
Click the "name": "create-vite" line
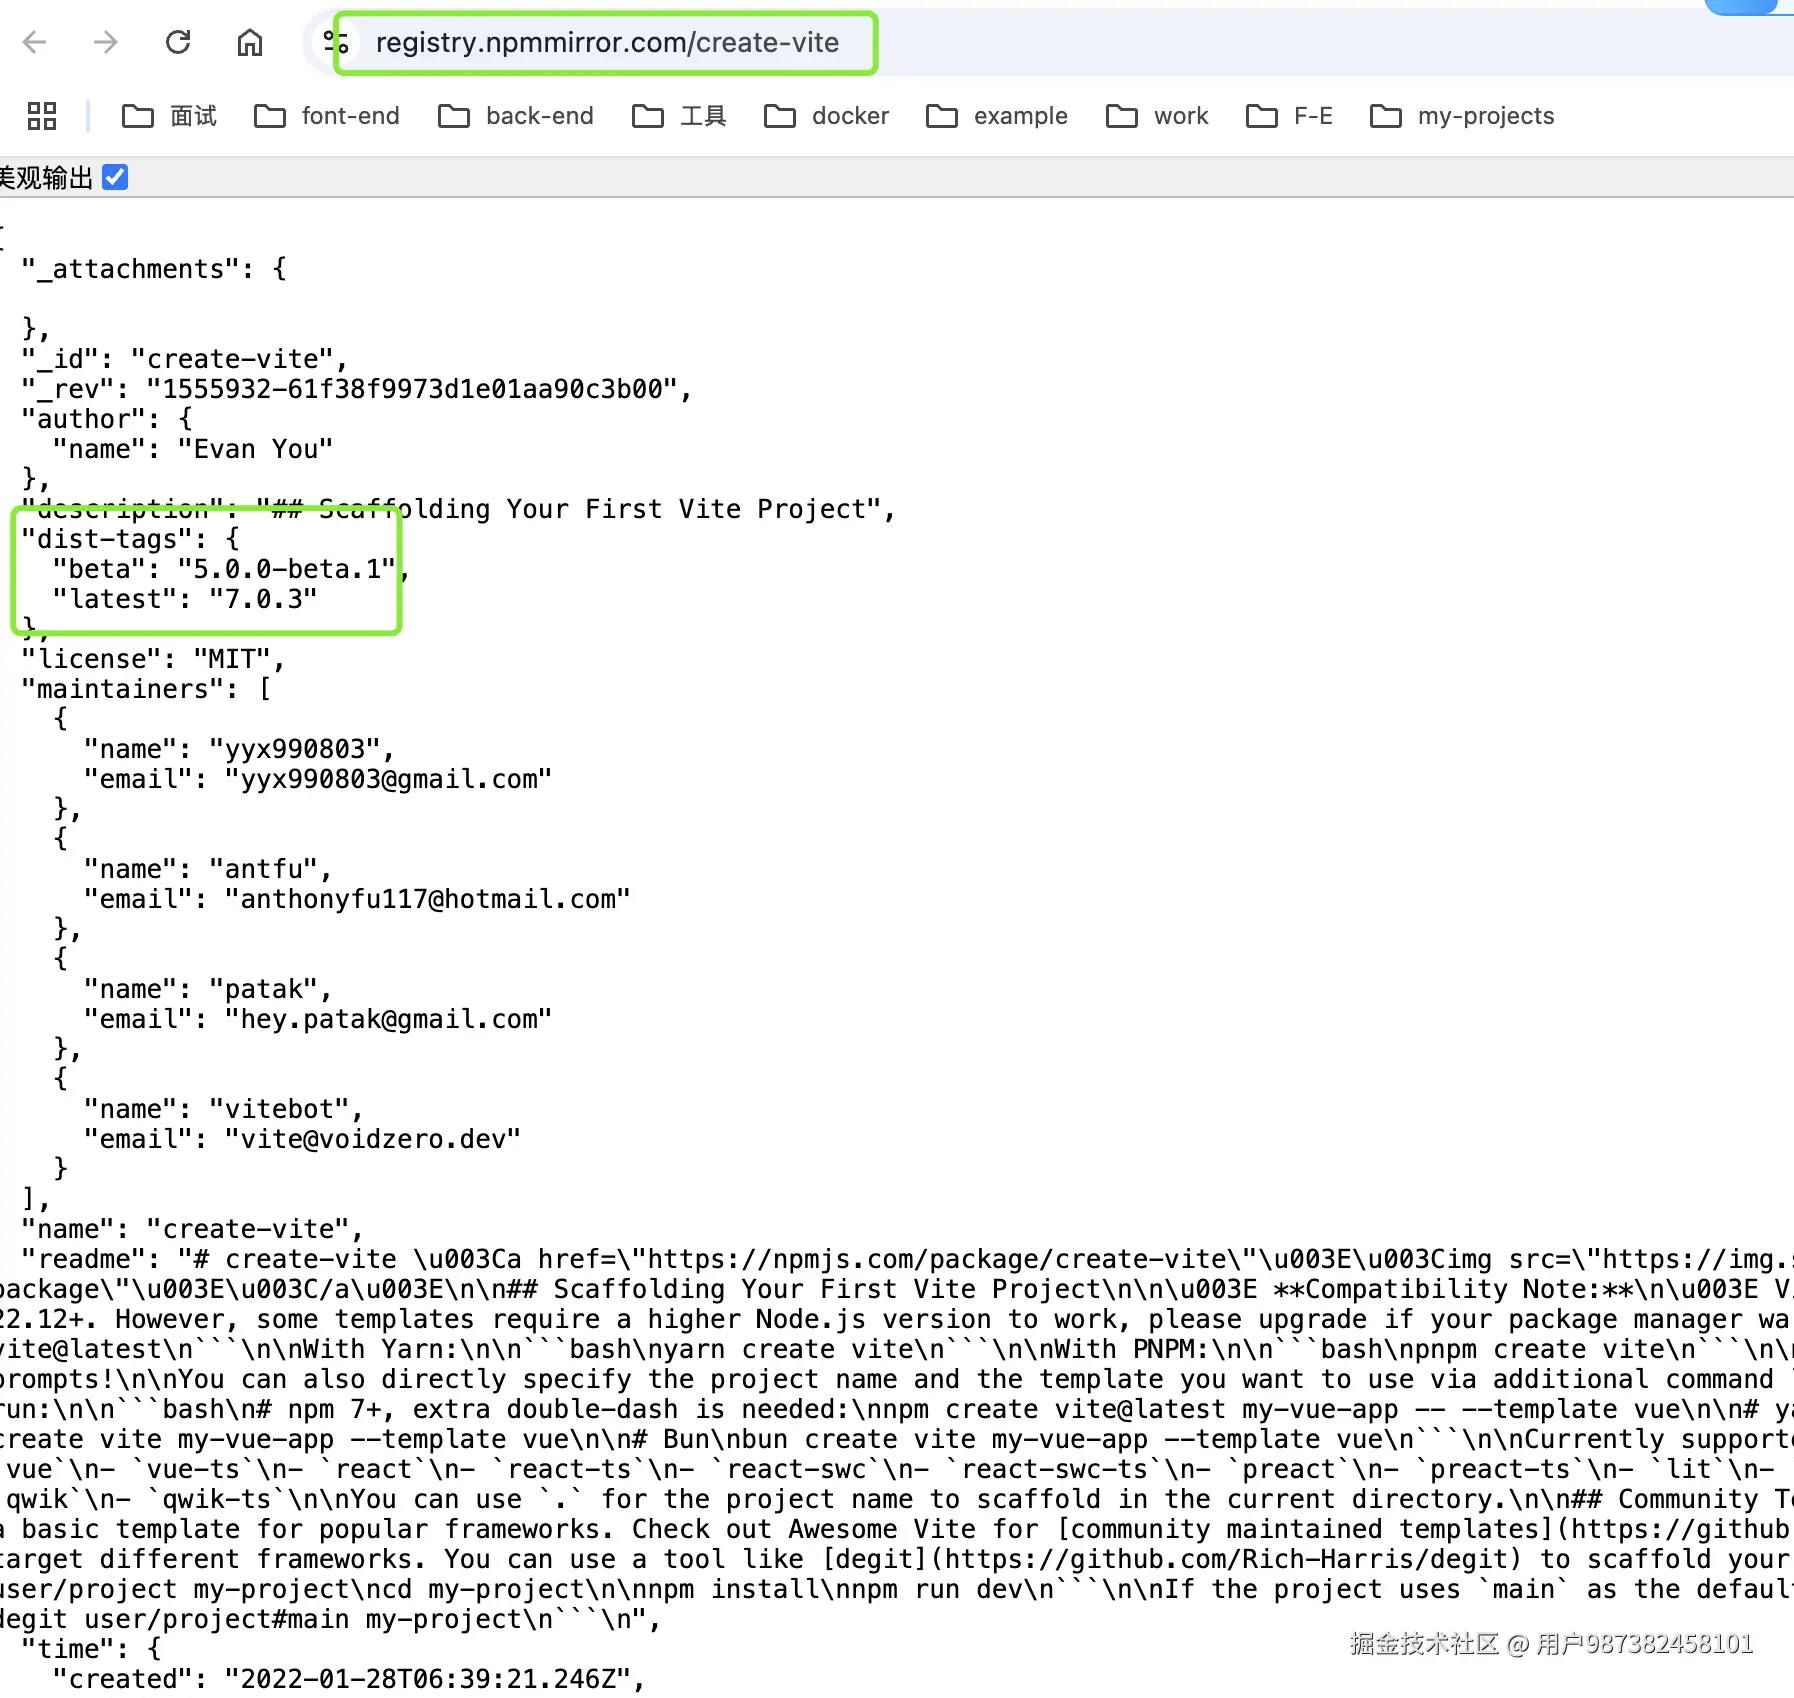(192, 1229)
